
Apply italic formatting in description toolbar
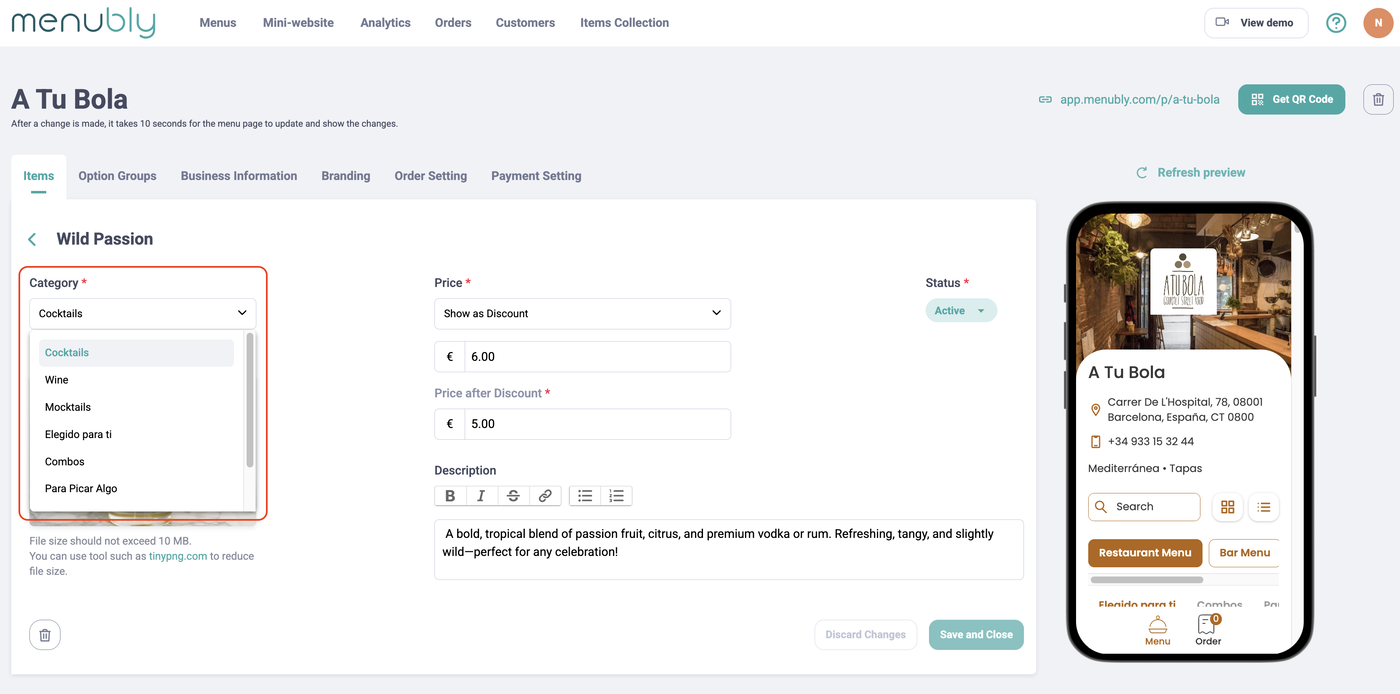pyautogui.click(x=481, y=496)
